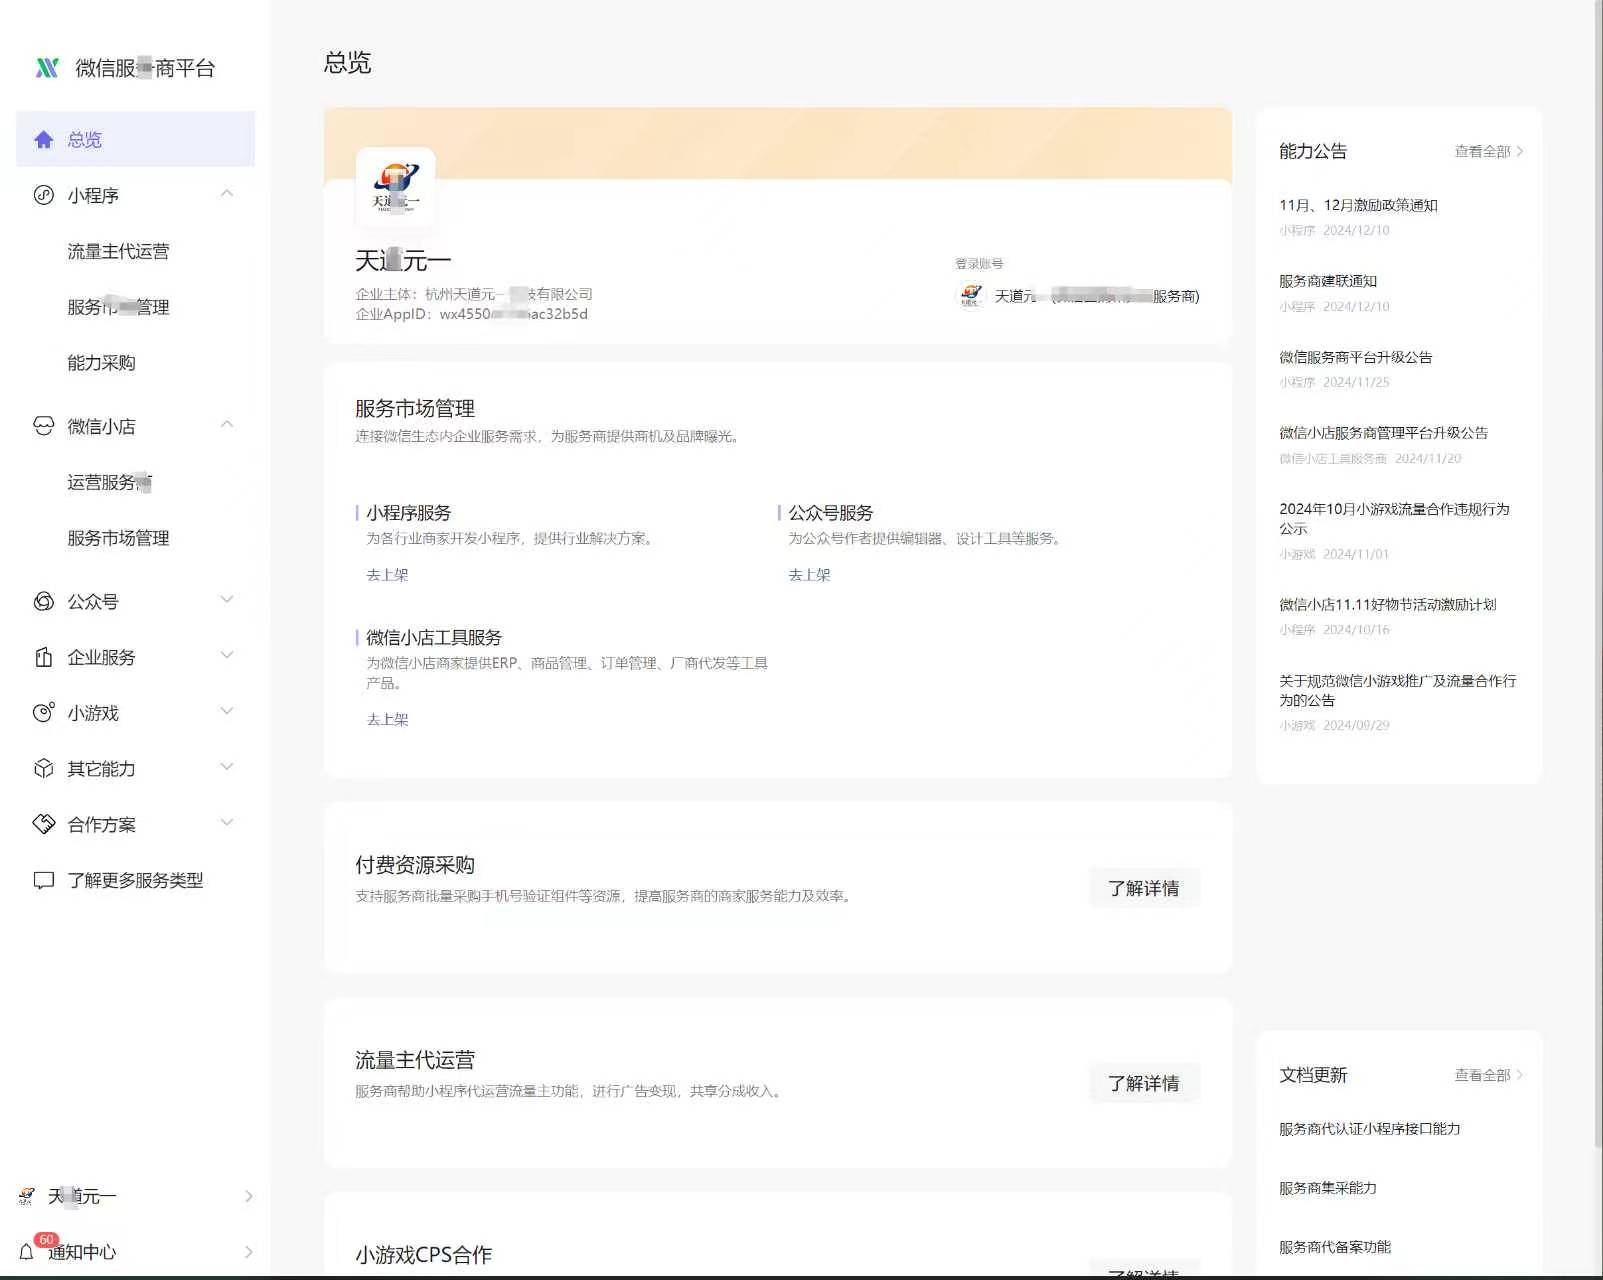The width and height of the screenshot is (1603, 1280).
Task: Click the WeChat service platform logo icon
Action: [x=47, y=67]
